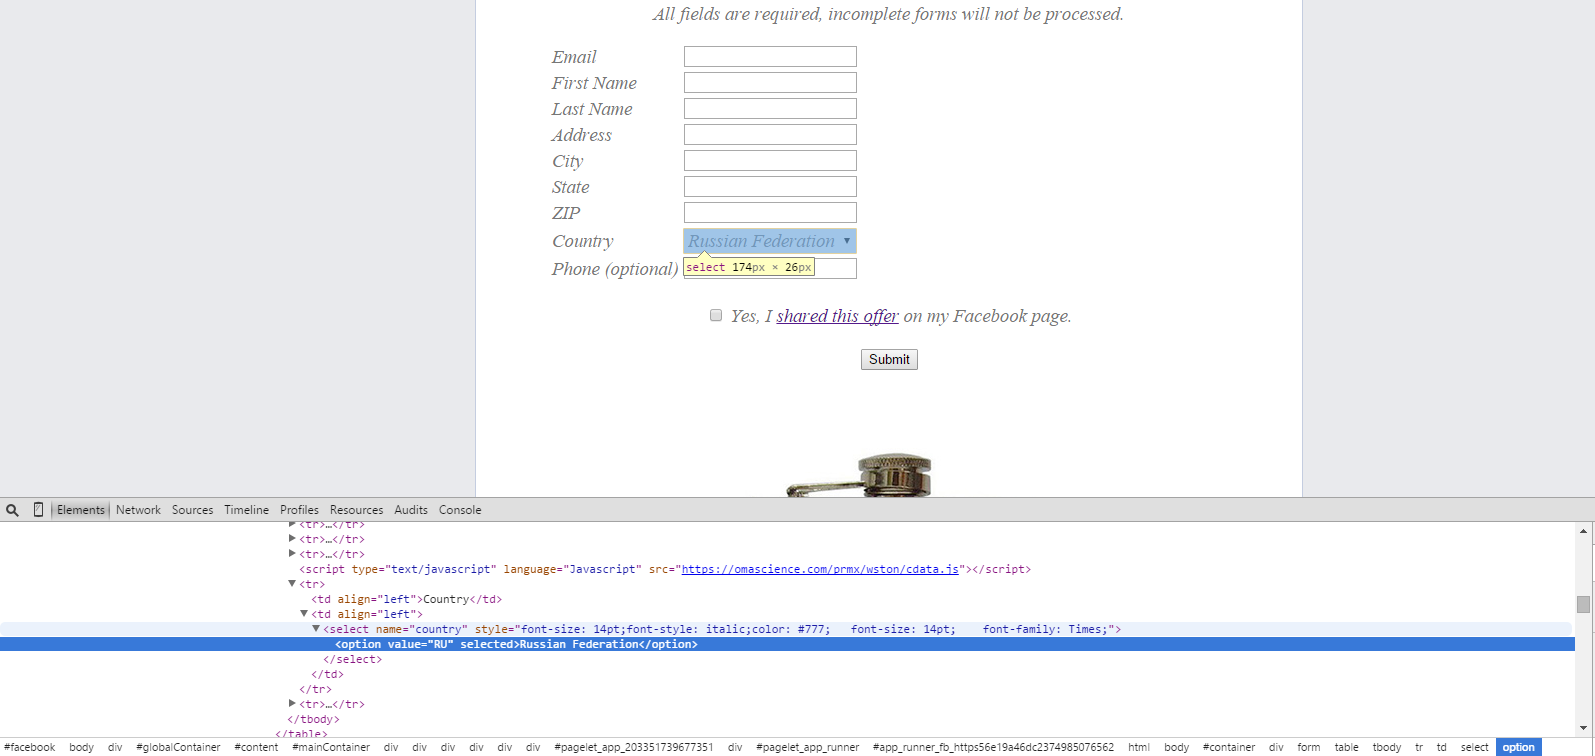Select the State text box

pos(770,187)
